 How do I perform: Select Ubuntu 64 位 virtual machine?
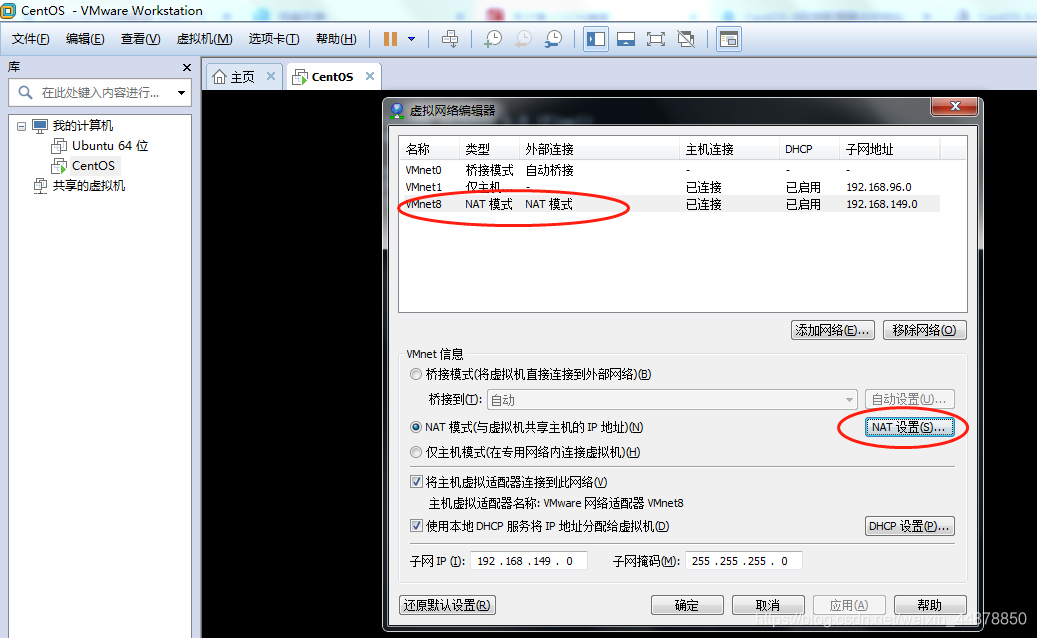(x=110, y=145)
